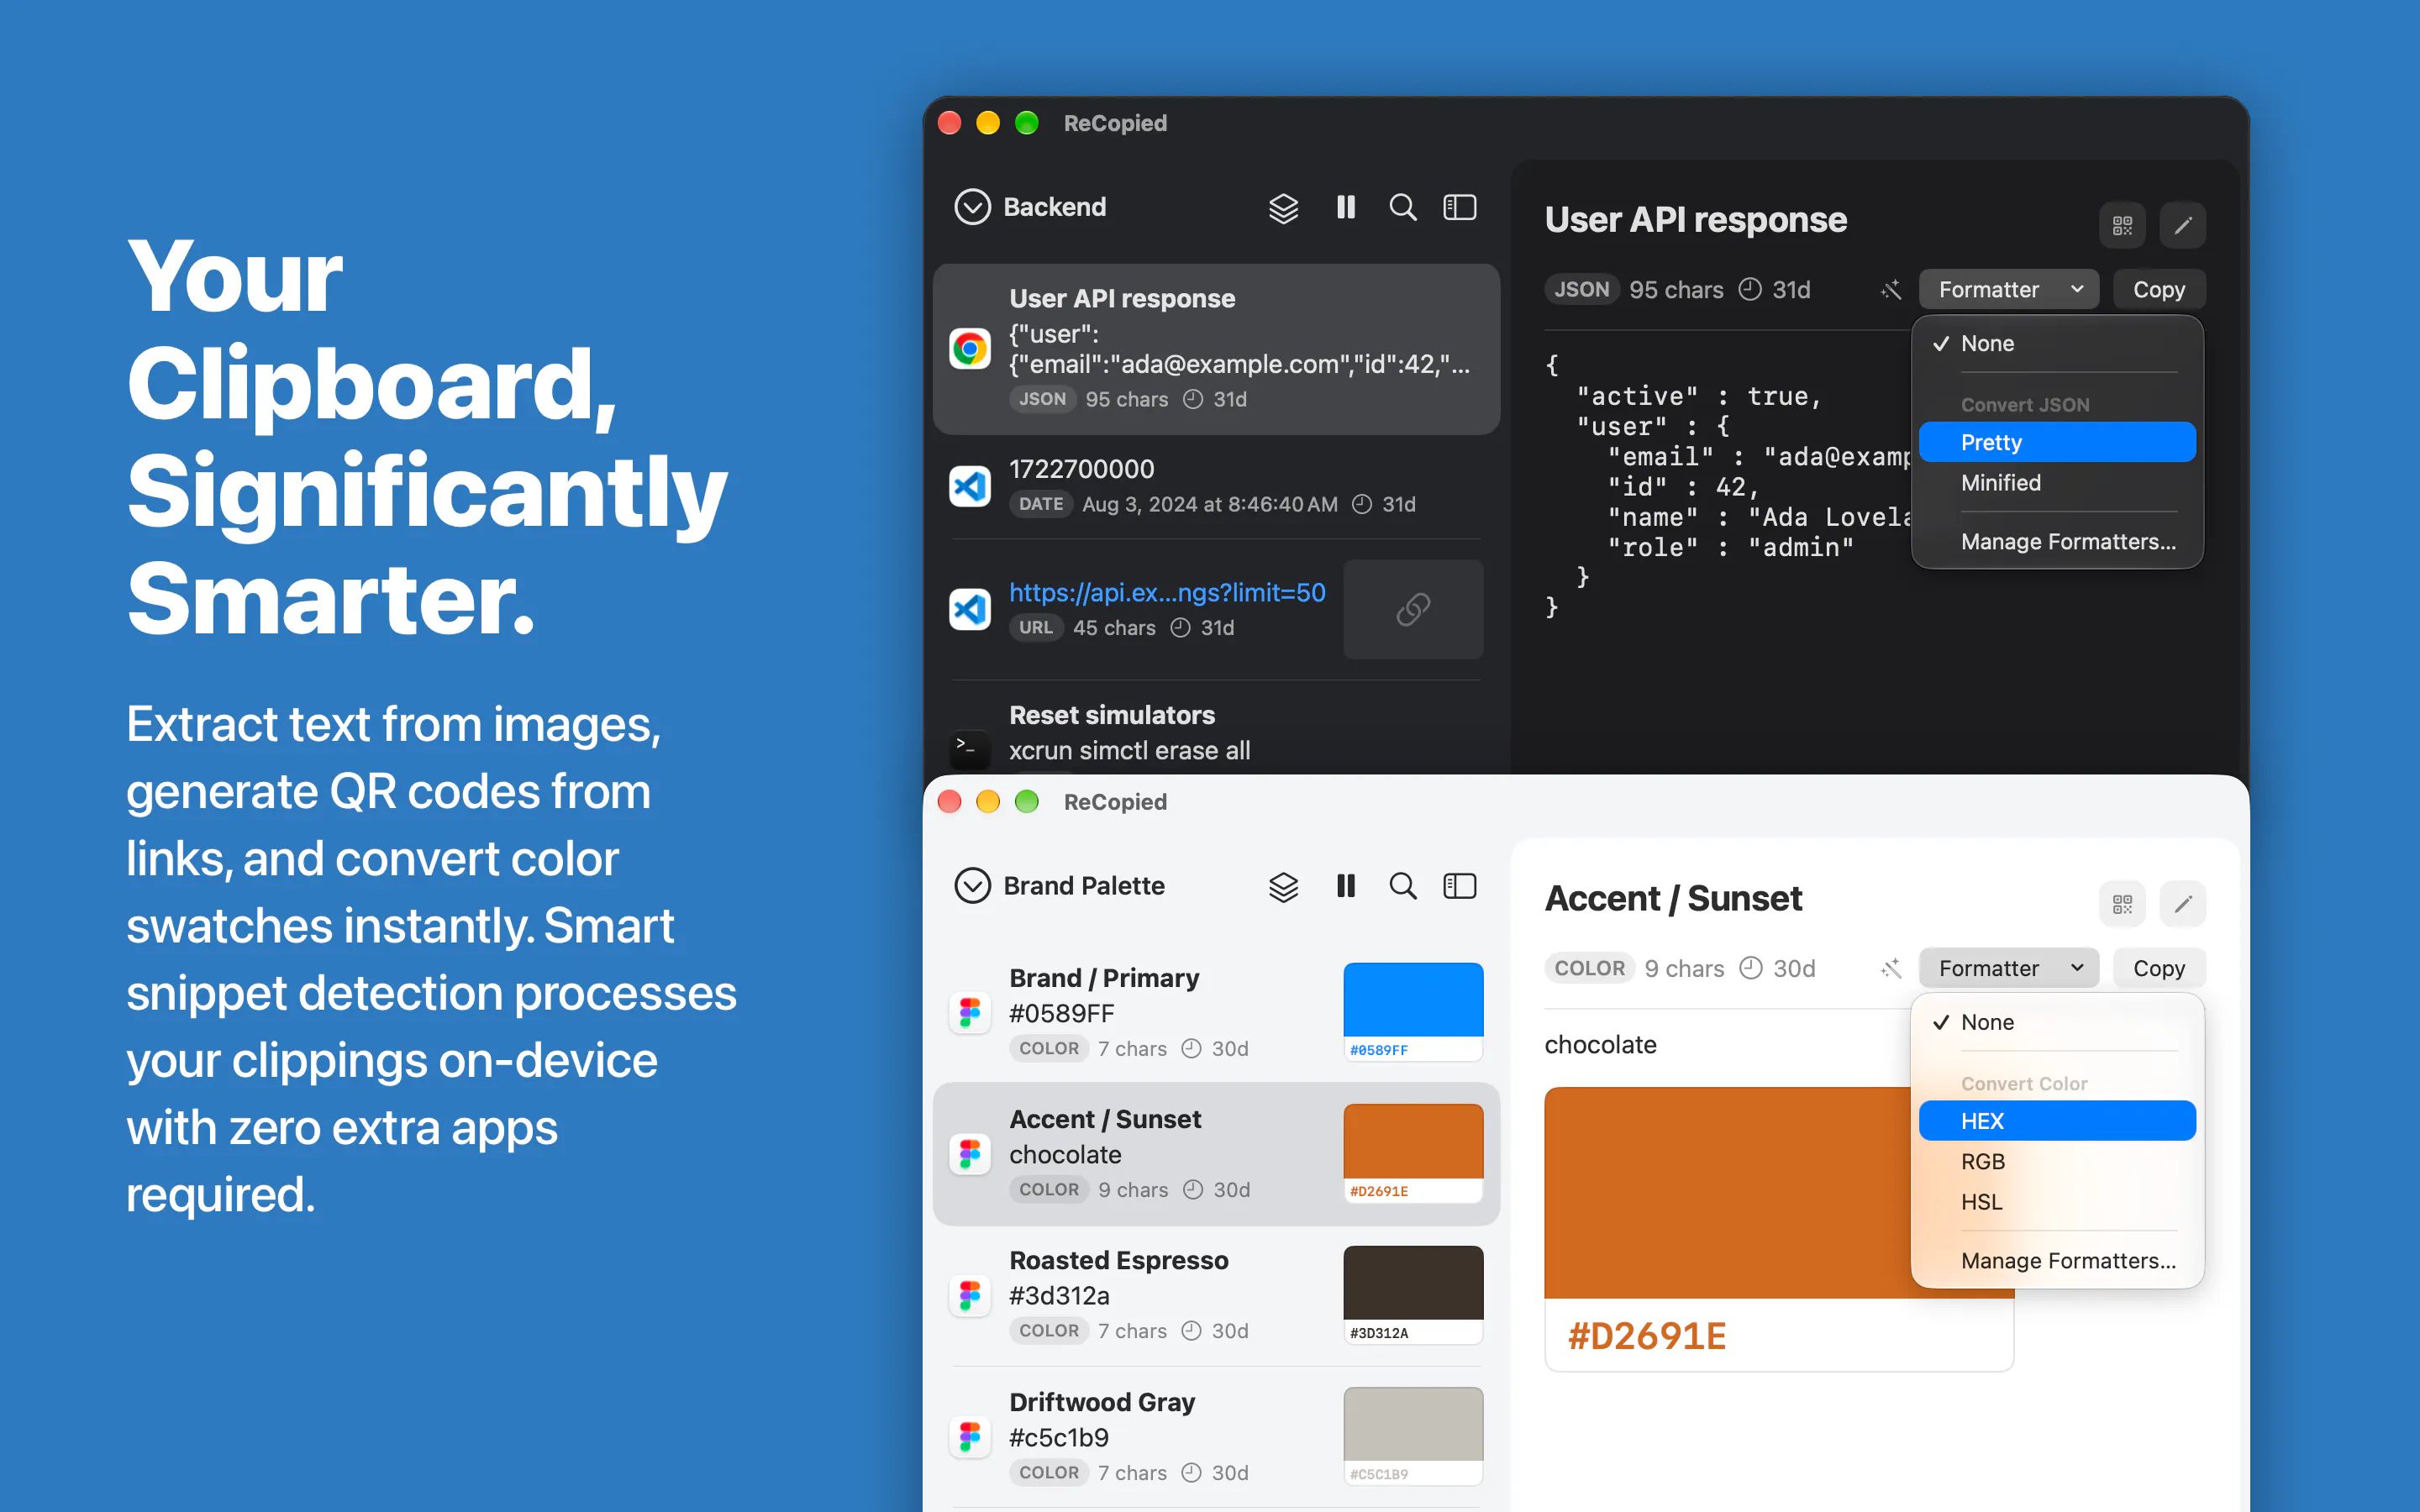Choose Pretty JSON formatter

coord(2057,442)
